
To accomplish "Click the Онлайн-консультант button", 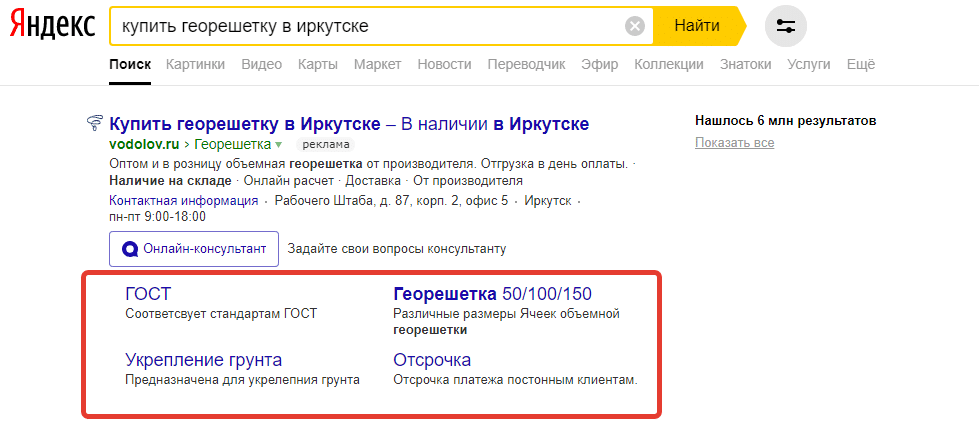I will (x=194, y=249).
